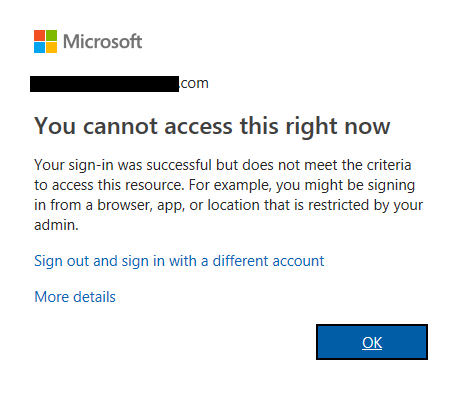This screenshot has height=413, width=472.
Task: Select the blue square in the logo
Action: [x=39, y=48]
